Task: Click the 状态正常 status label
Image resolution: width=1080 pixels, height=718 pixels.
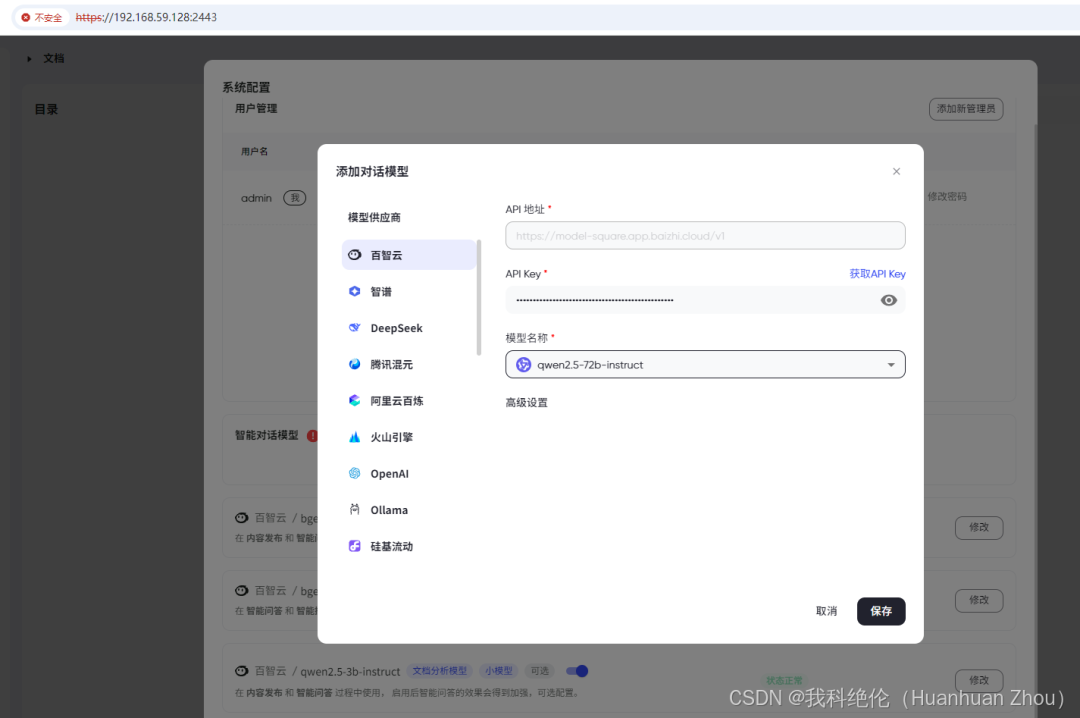Action: coord(784,681)
